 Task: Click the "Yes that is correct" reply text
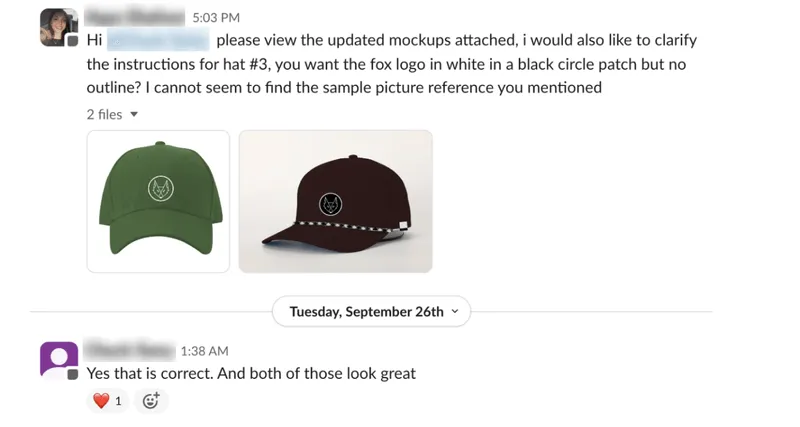(x=150, y=373)
